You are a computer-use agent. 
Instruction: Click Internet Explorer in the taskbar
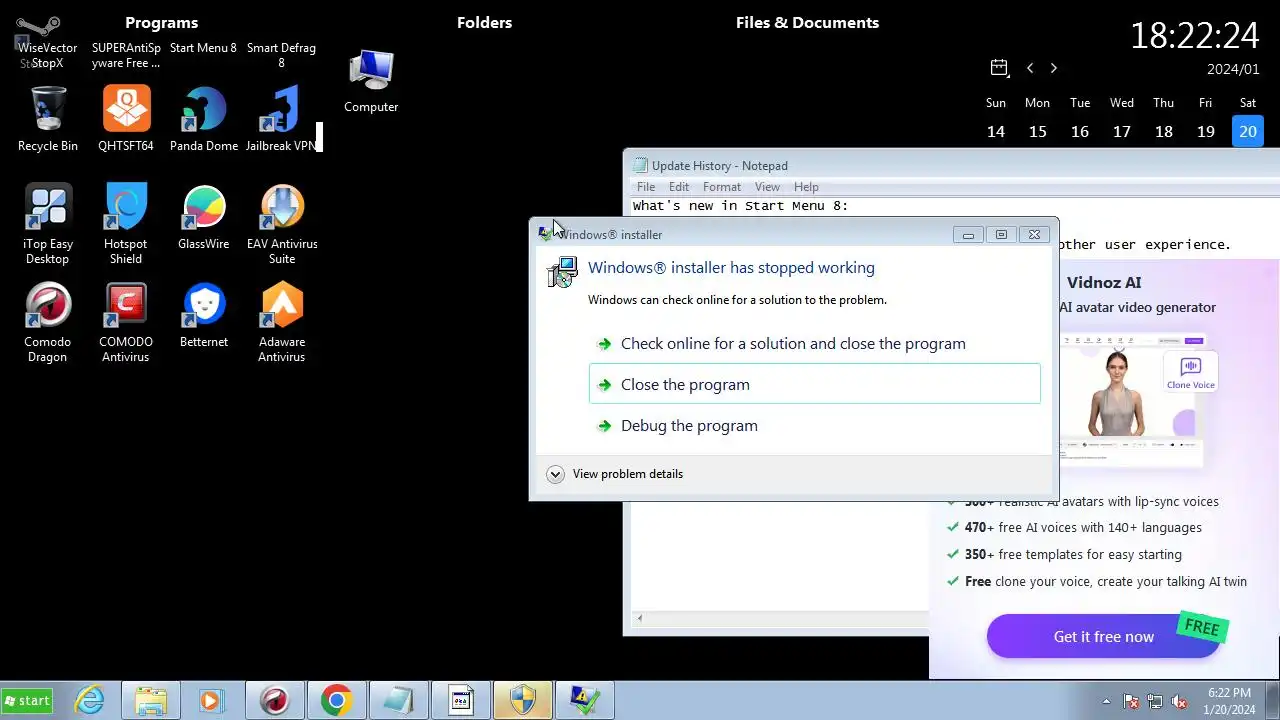click(x=90, y=701)
